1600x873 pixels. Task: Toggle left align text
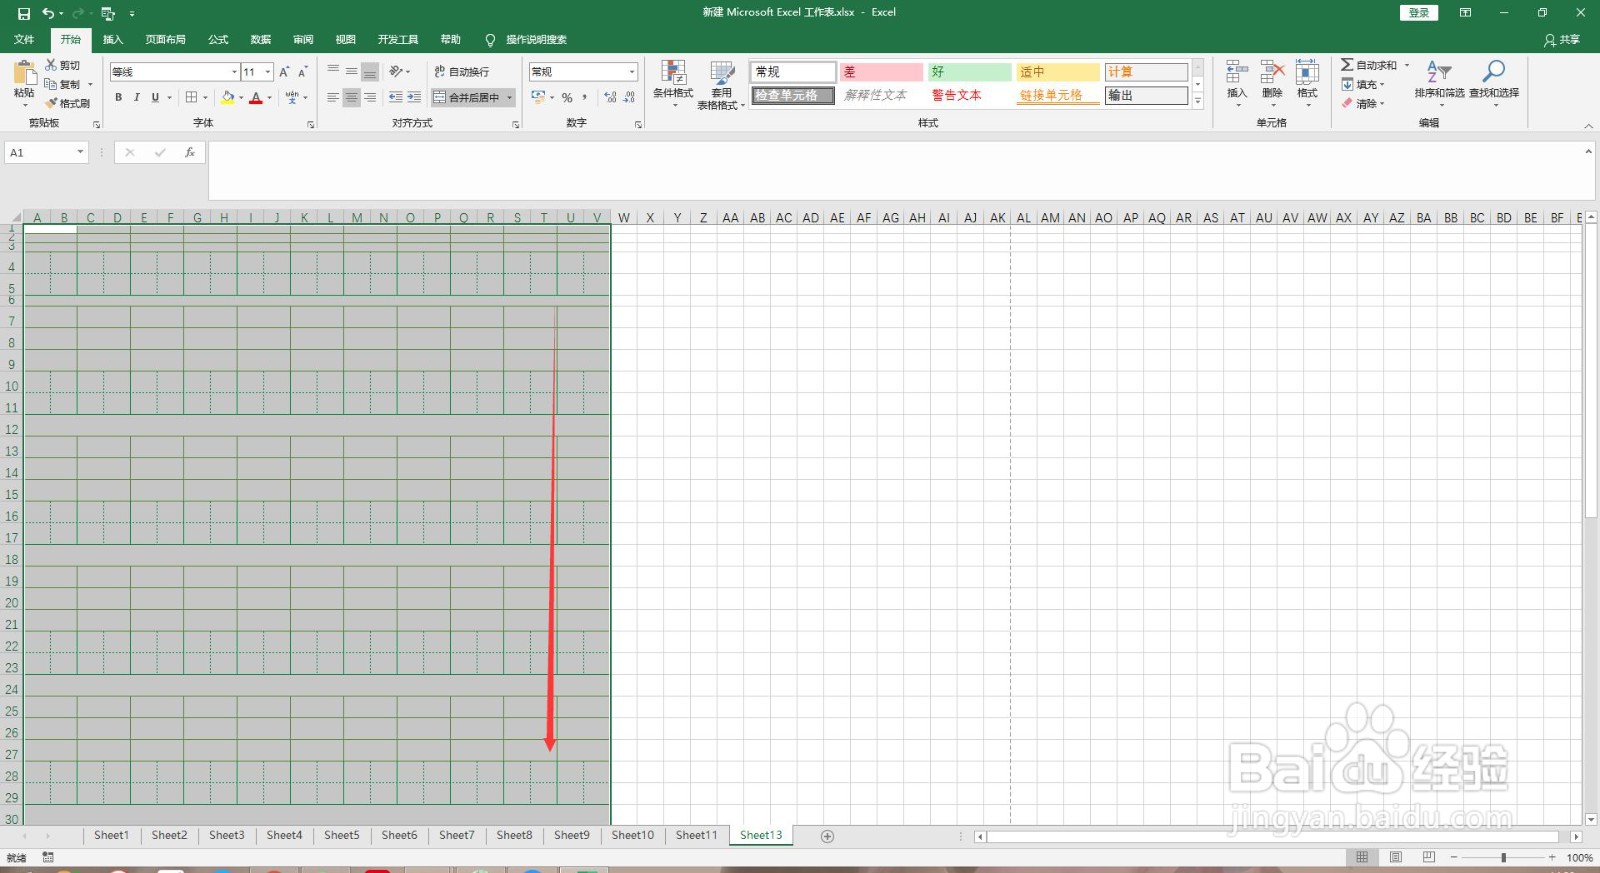pos(333,98)
